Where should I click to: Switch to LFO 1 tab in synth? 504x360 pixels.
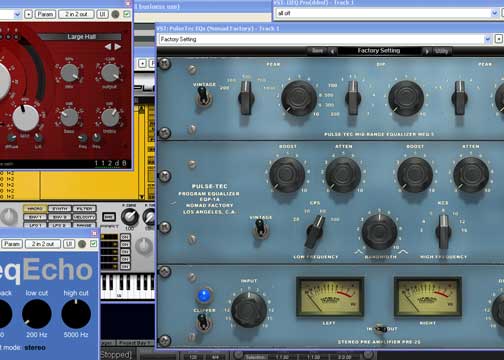[x=35, y=225]
